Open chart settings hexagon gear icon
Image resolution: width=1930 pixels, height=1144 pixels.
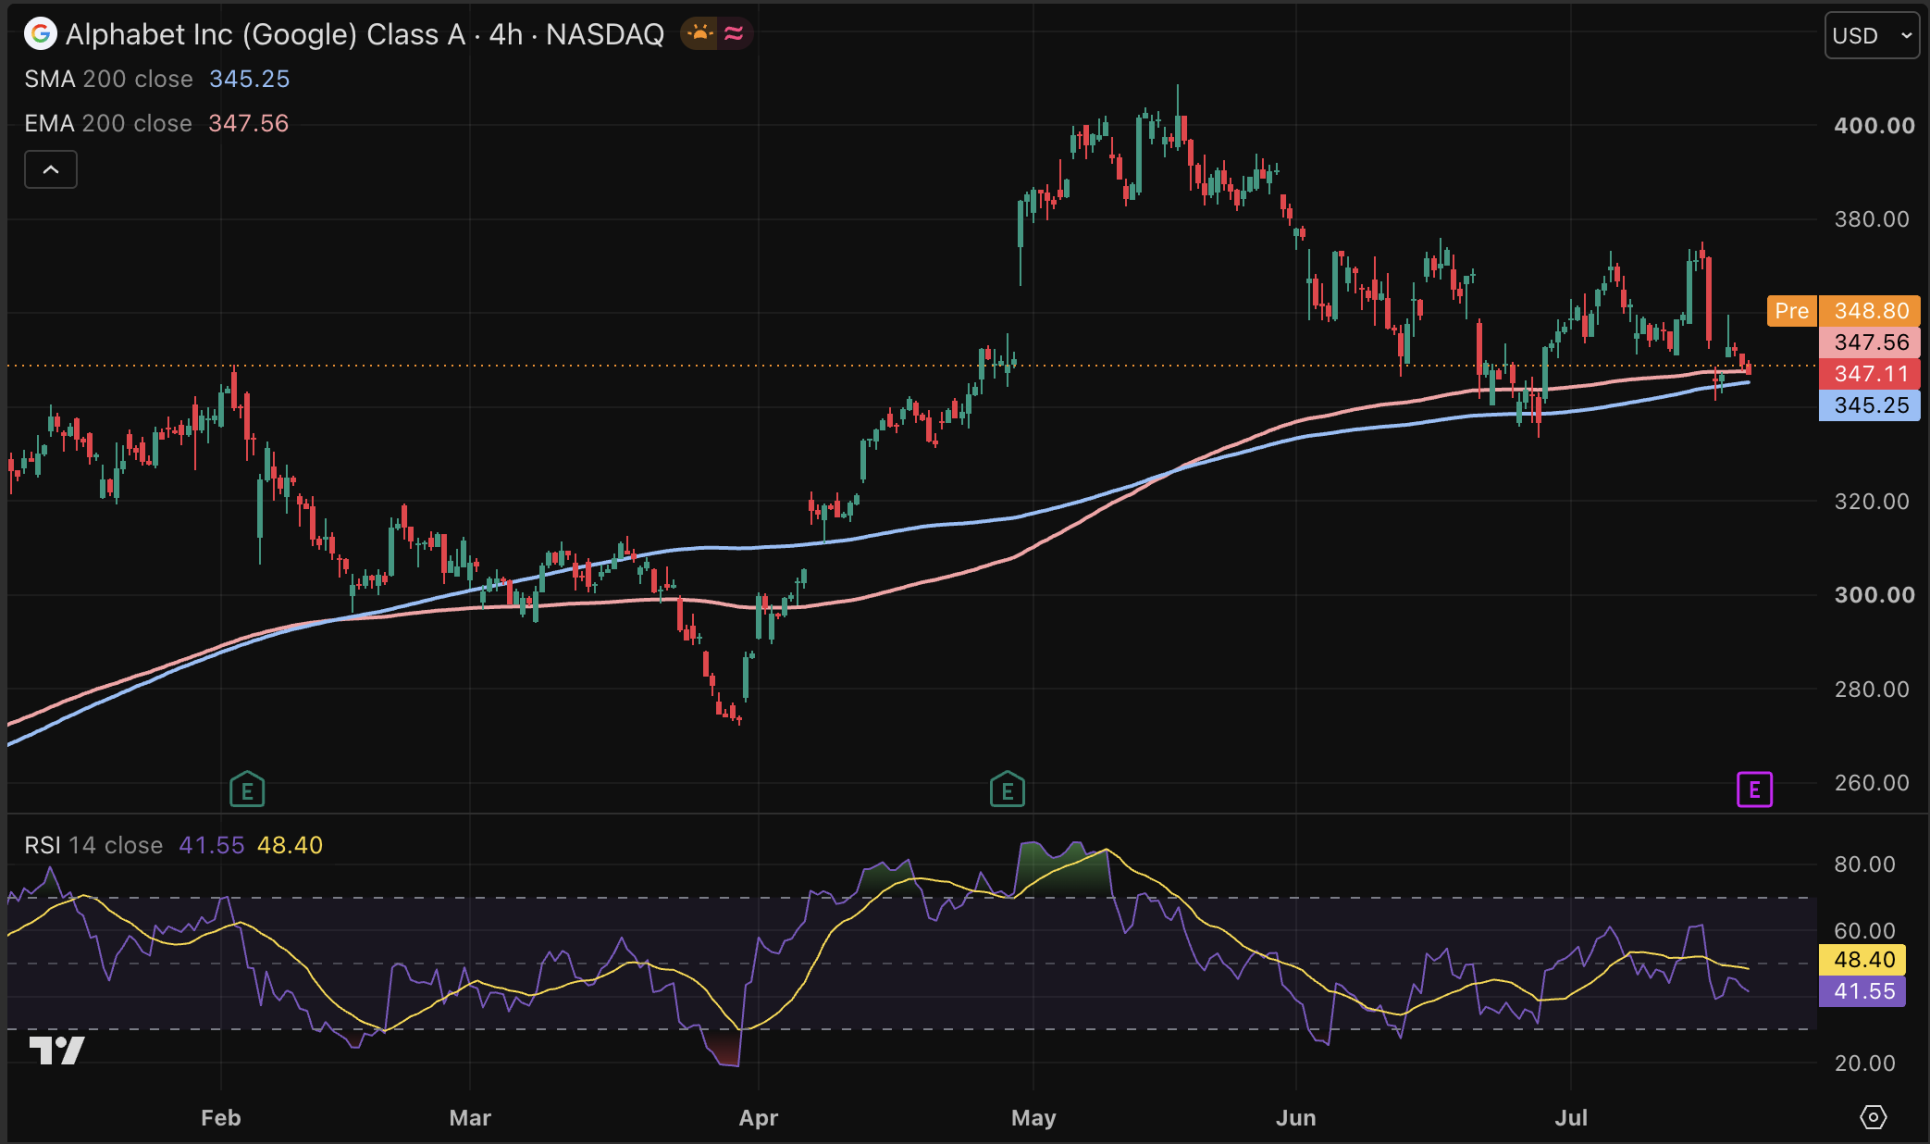click(1873, 1117)
